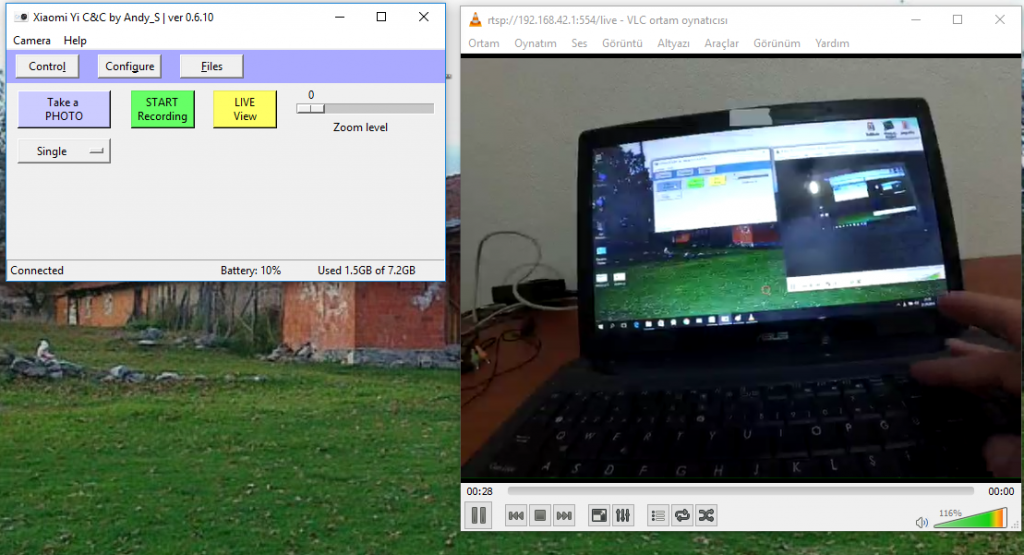Skip to previous media in VLC
The image size is (1024, 555).
(516, 516)
